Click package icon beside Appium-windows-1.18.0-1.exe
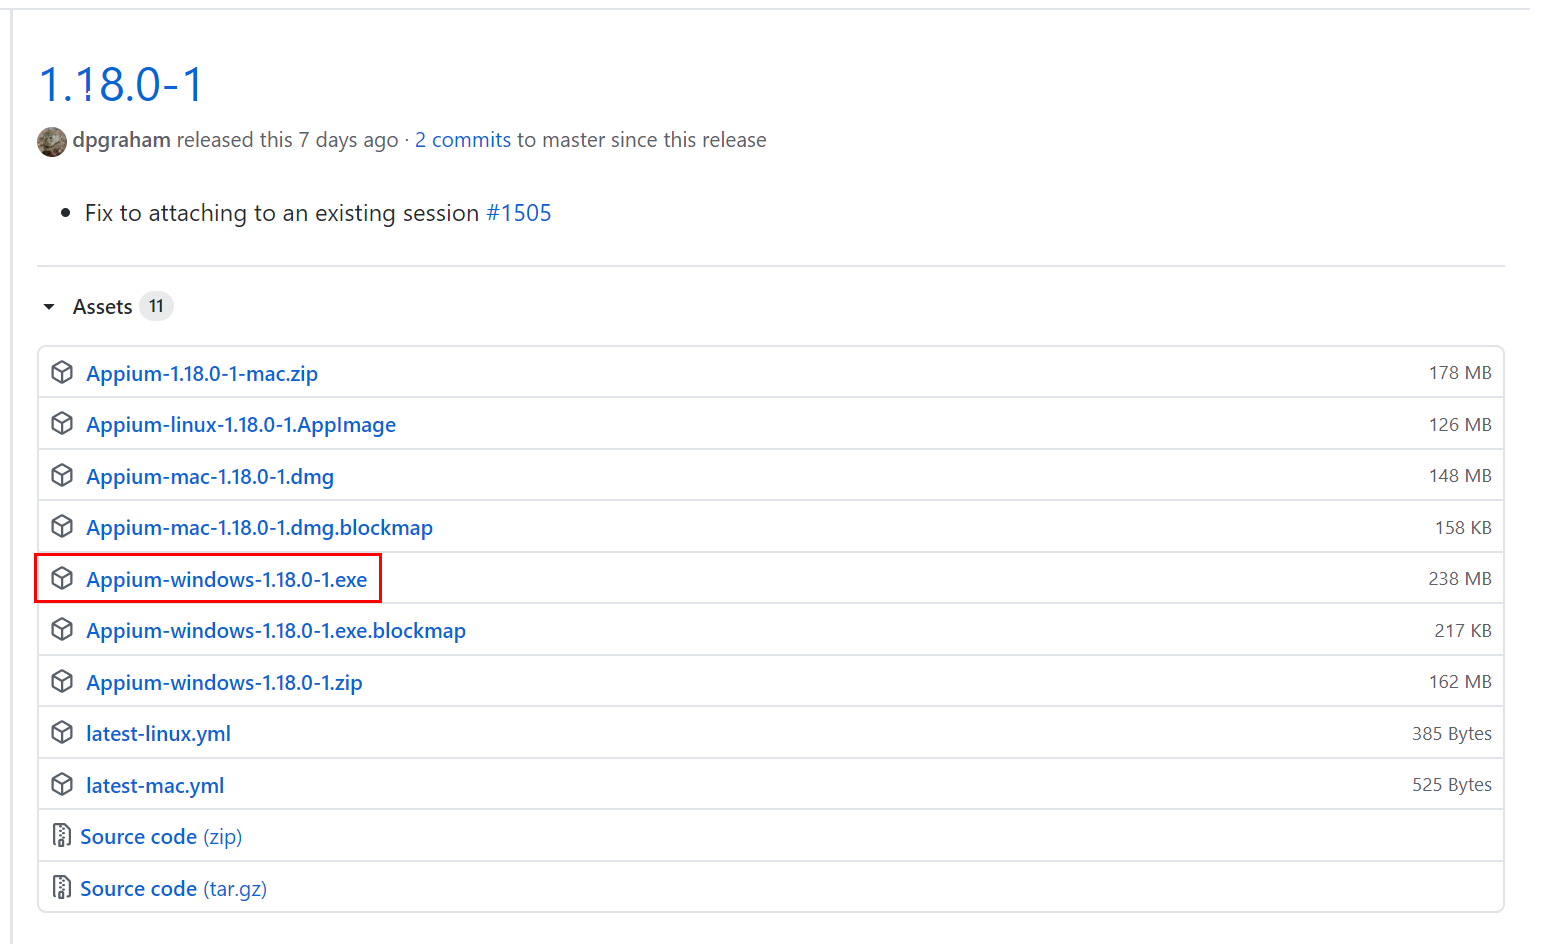1552x944 pixels. 62,578
